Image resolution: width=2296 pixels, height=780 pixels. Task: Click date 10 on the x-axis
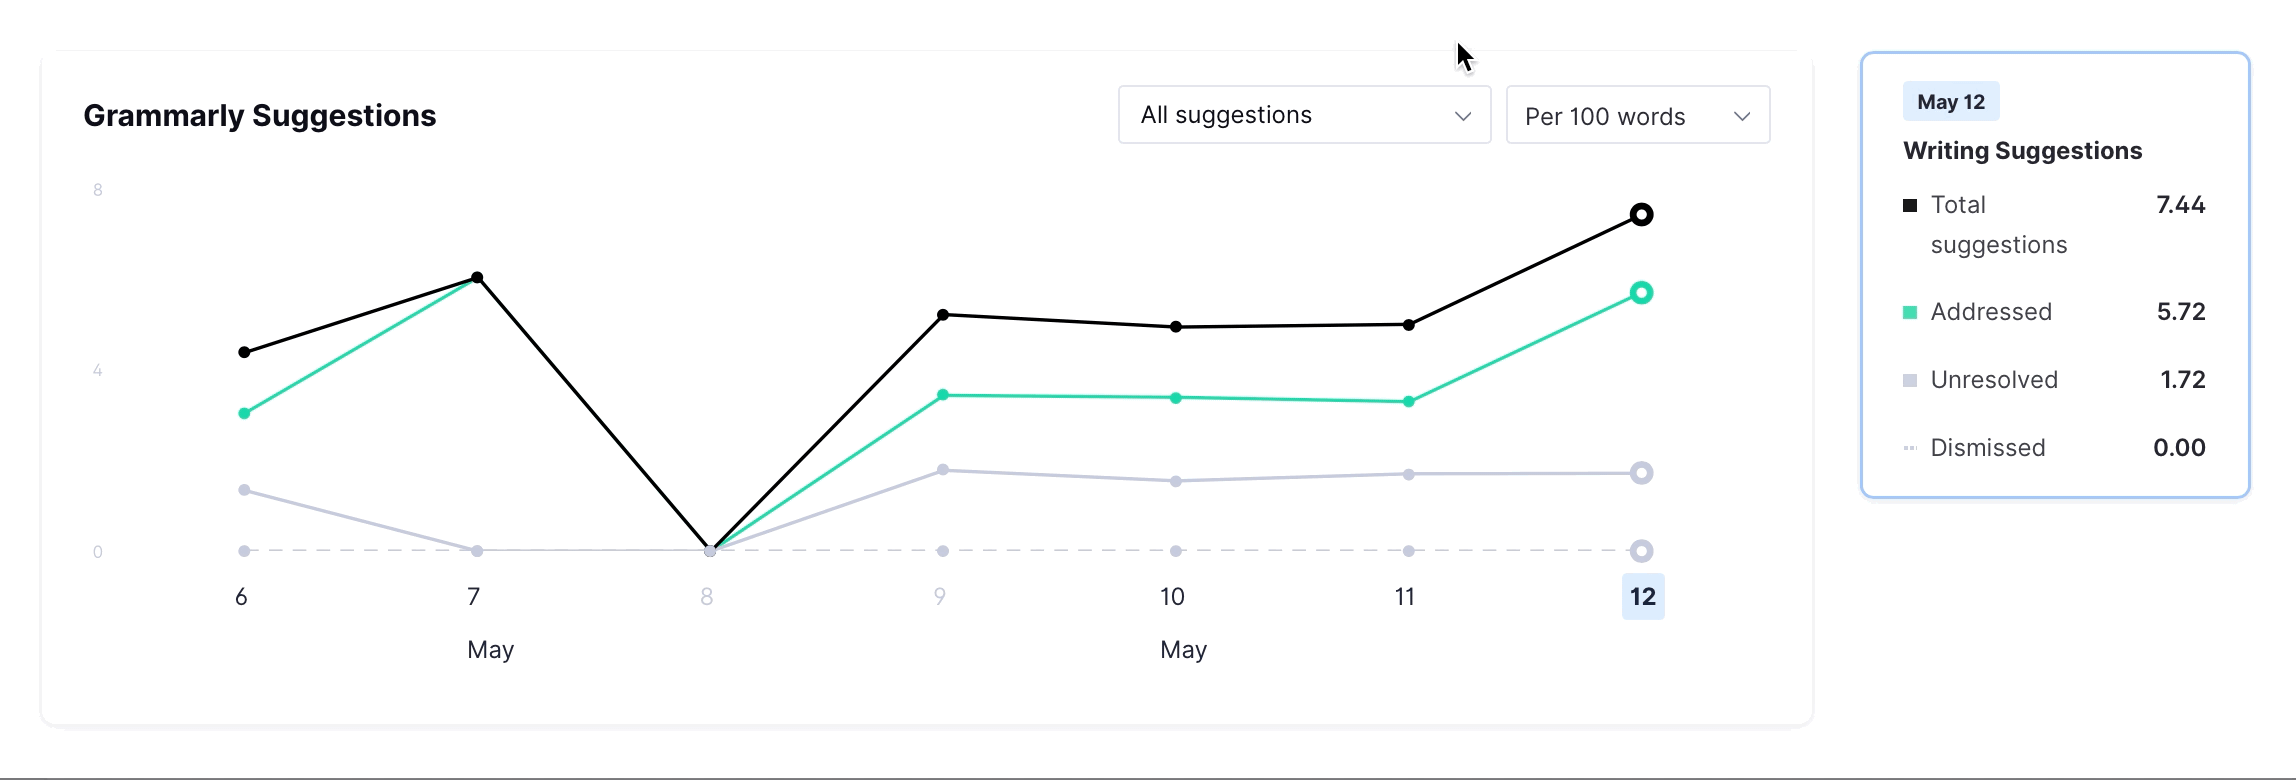[1172, 597]
